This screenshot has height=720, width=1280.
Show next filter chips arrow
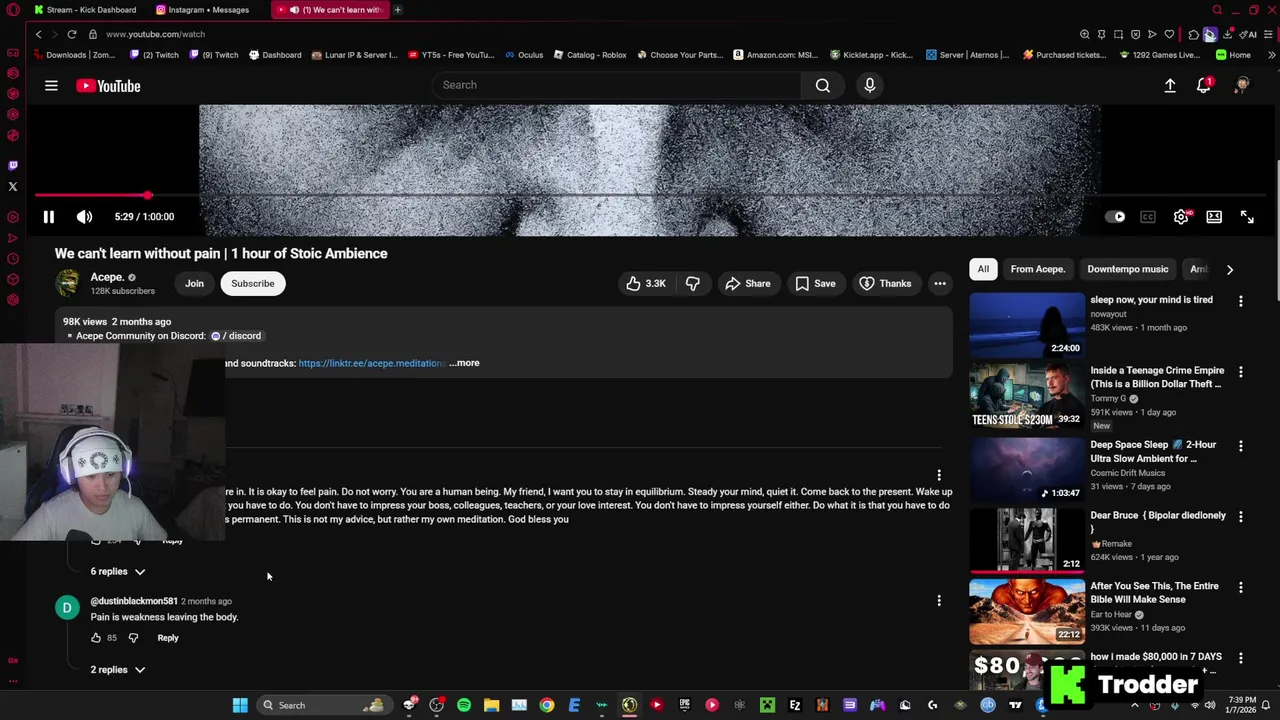click(1229, 269)
